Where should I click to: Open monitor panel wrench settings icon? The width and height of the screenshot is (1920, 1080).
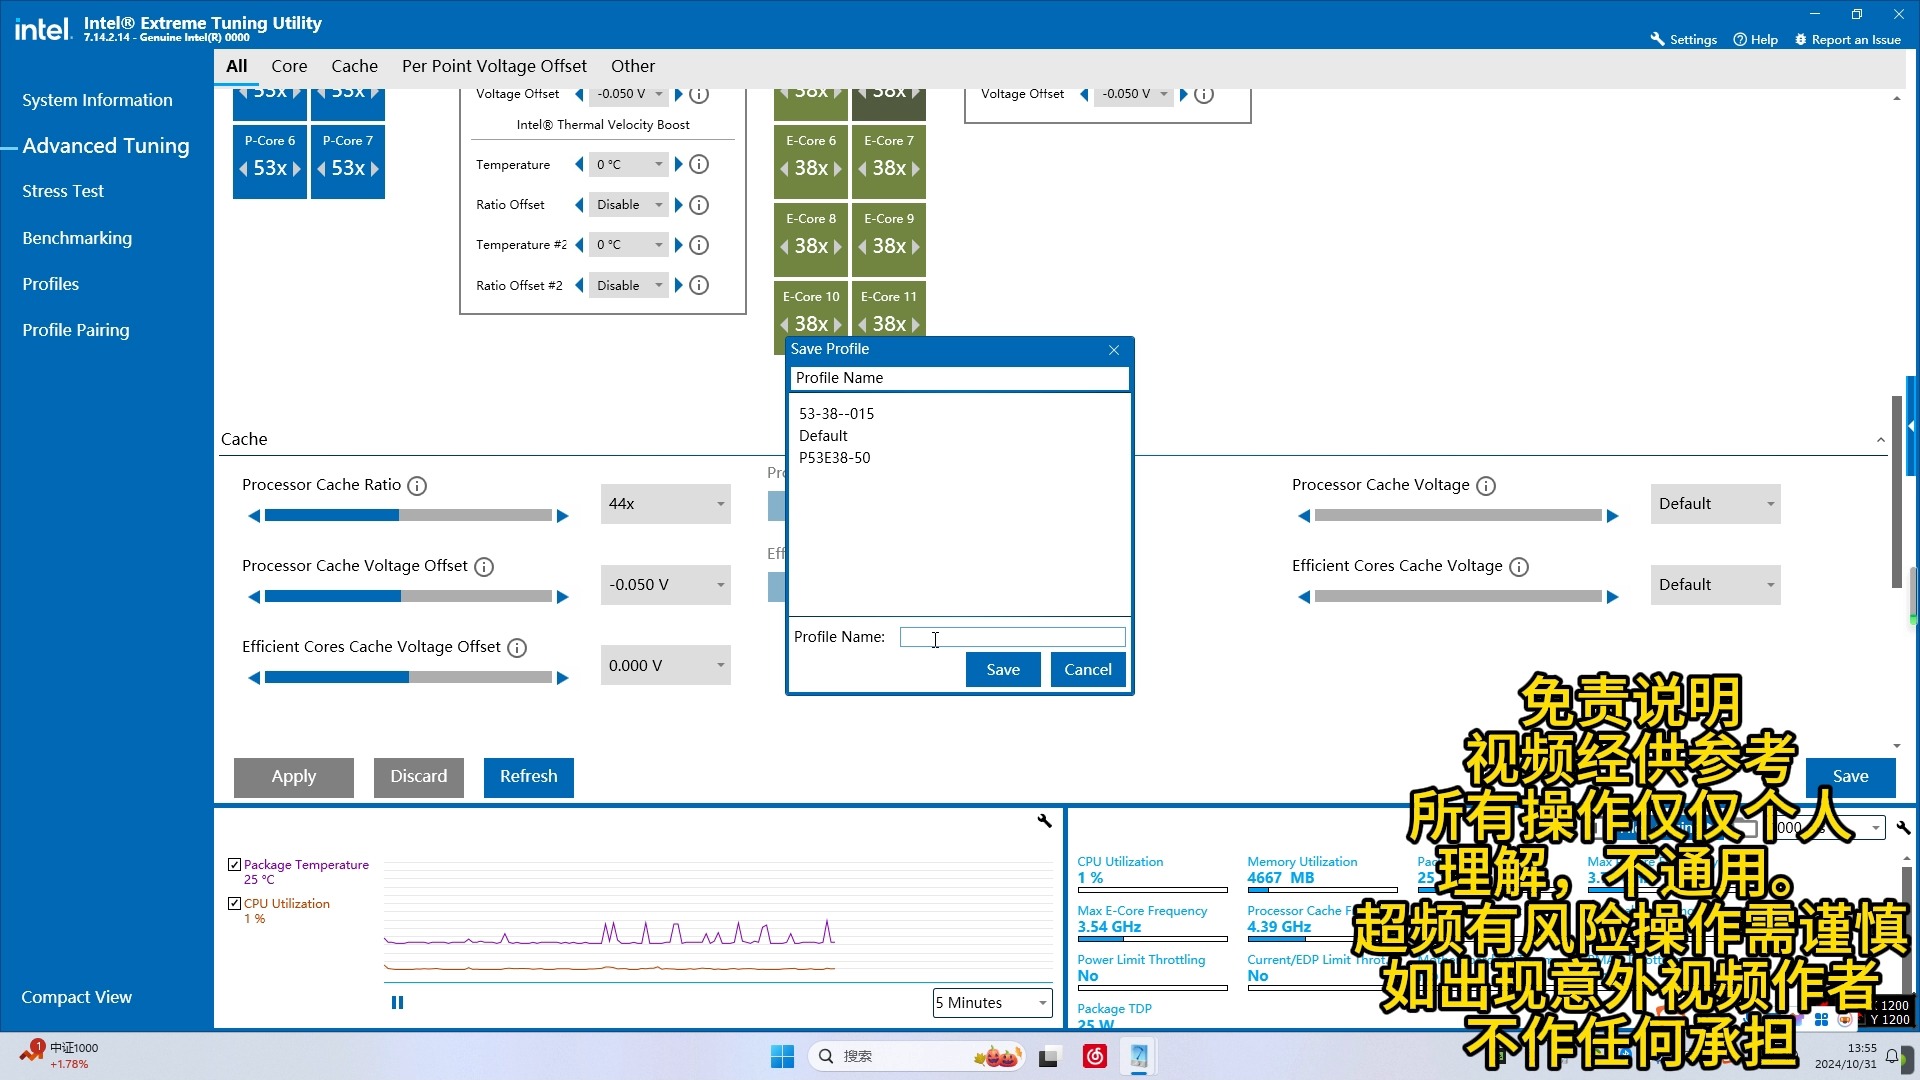pyautogui.click(x=1903, y=828)
